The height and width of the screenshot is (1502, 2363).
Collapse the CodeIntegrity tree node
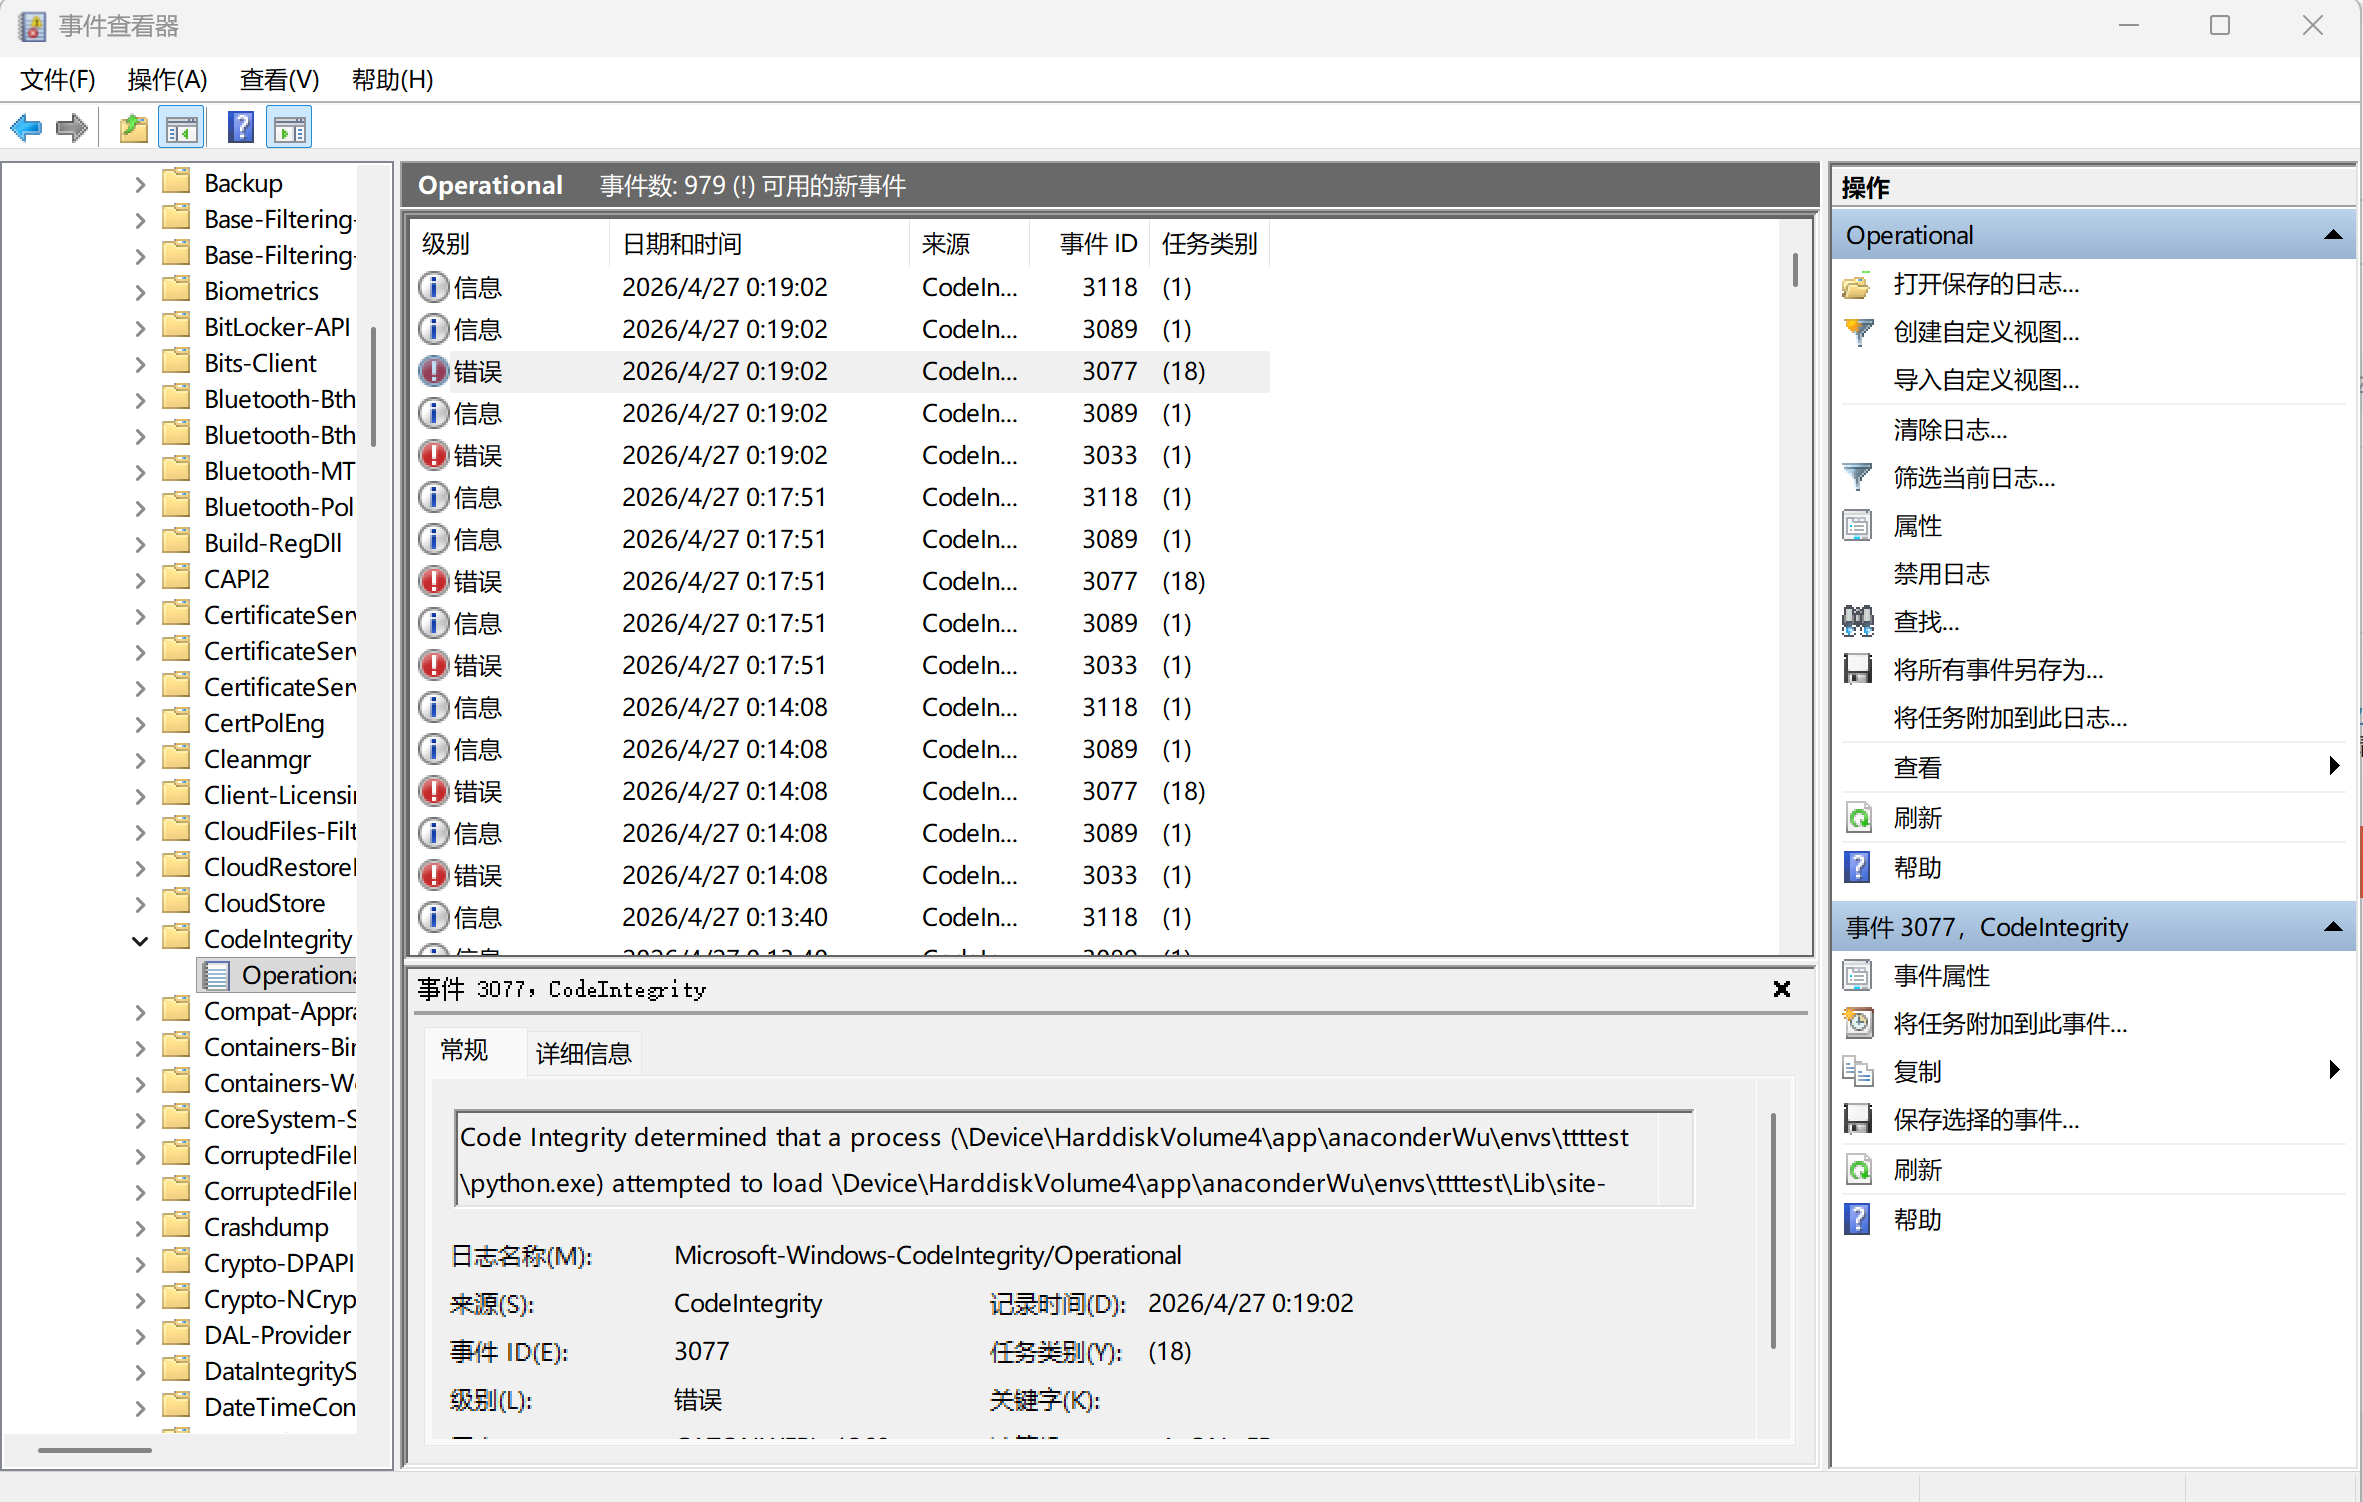pyautogui.click(x=139, y=939)
